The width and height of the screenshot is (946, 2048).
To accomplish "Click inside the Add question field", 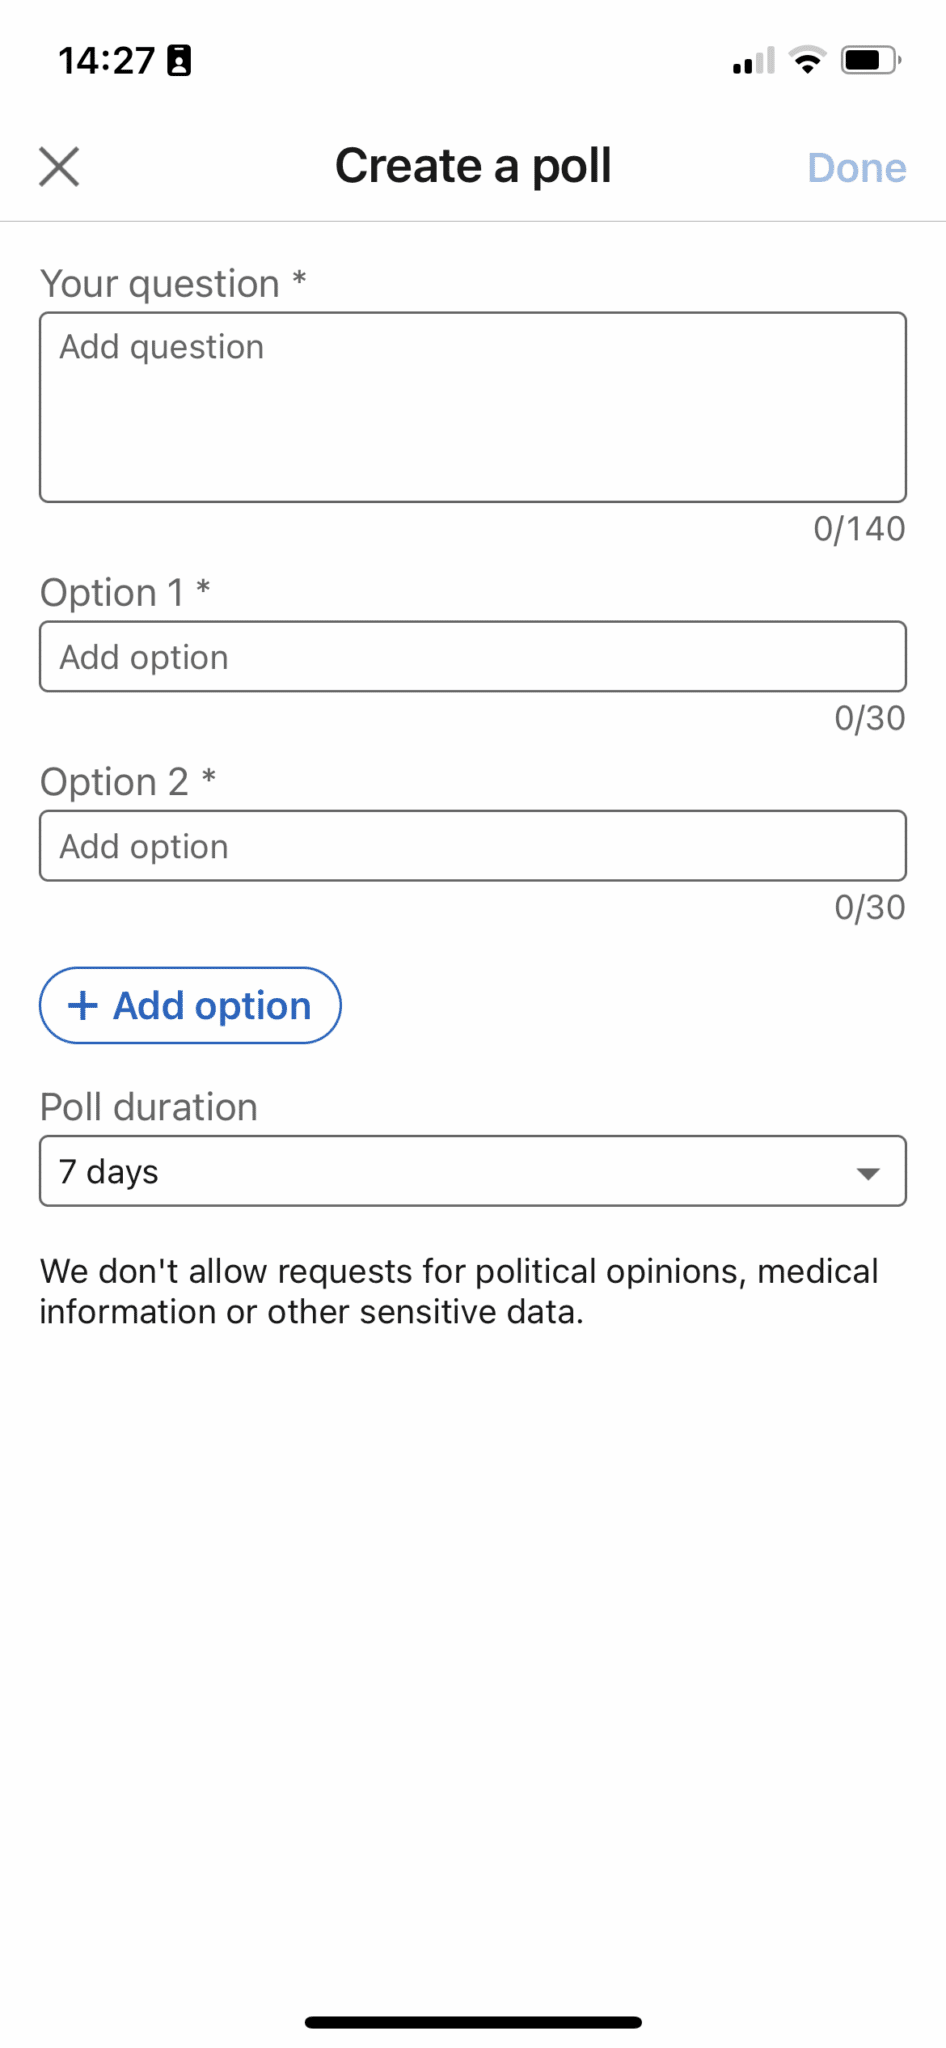I will click(472, 406).
